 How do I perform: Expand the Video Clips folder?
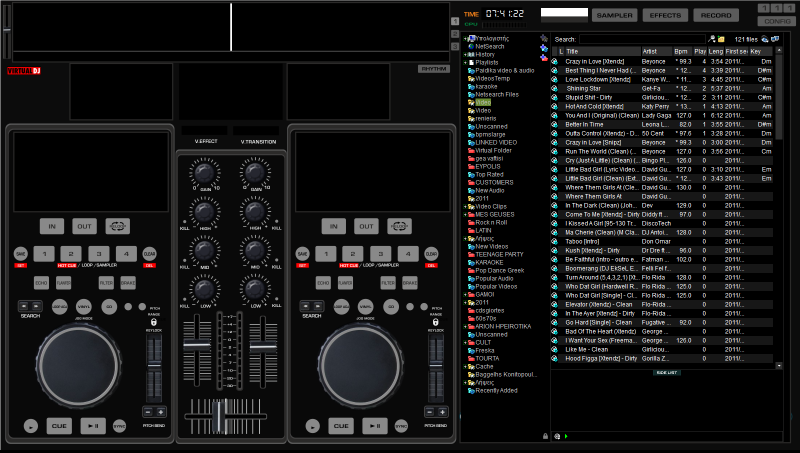[465, 207]
